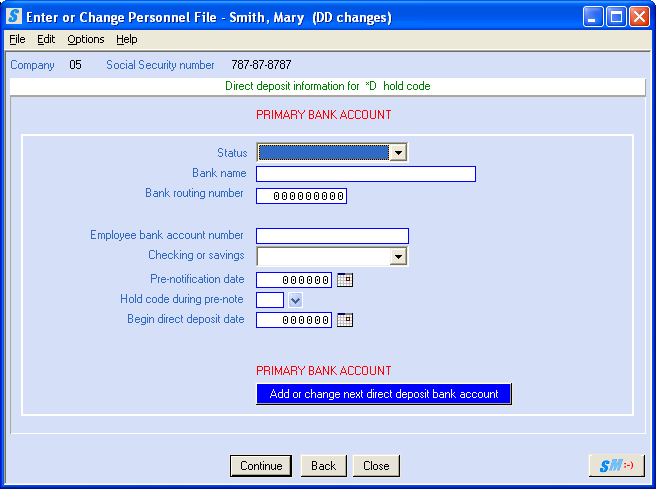Click the application icon in title bar

tap(15, 17)
